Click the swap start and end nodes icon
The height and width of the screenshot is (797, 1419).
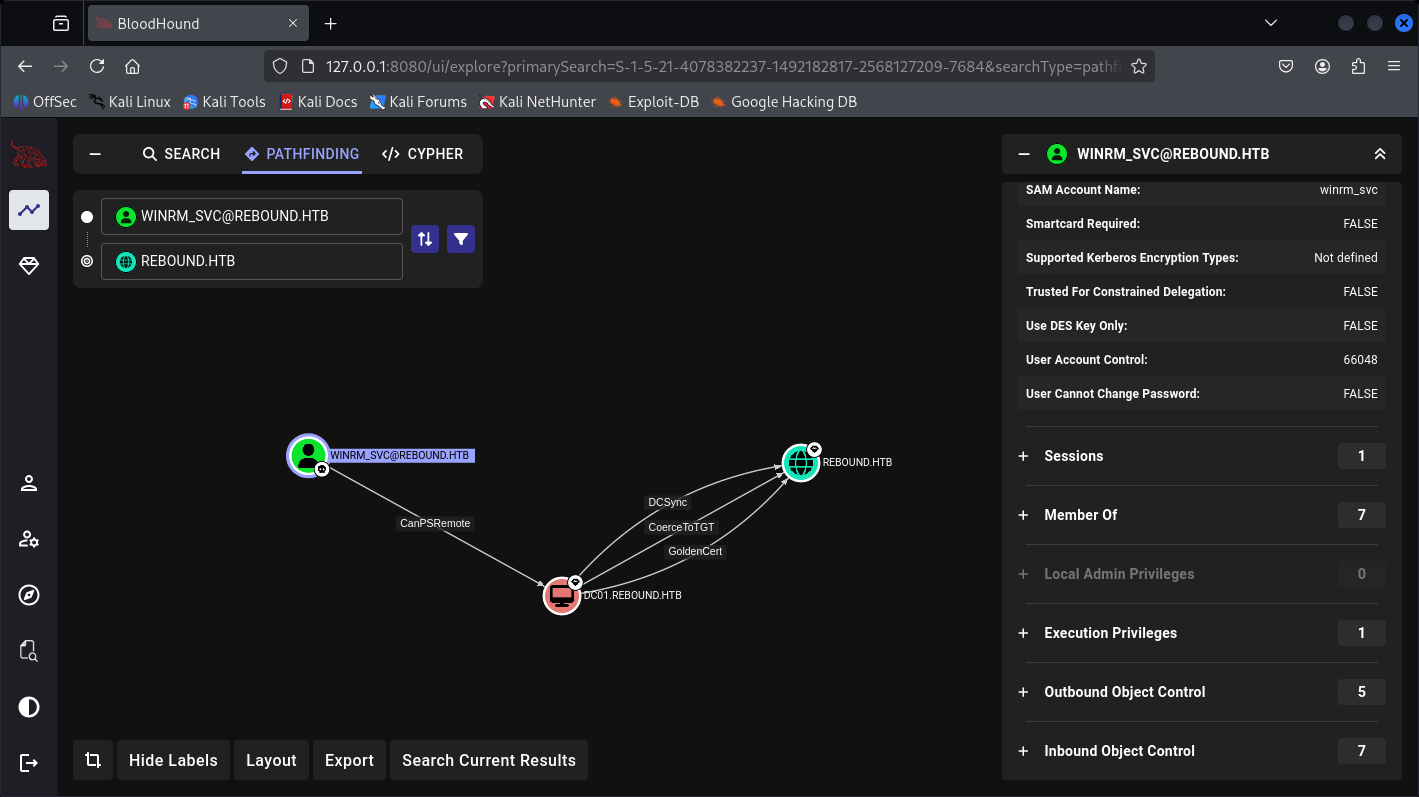pos(425,239)
